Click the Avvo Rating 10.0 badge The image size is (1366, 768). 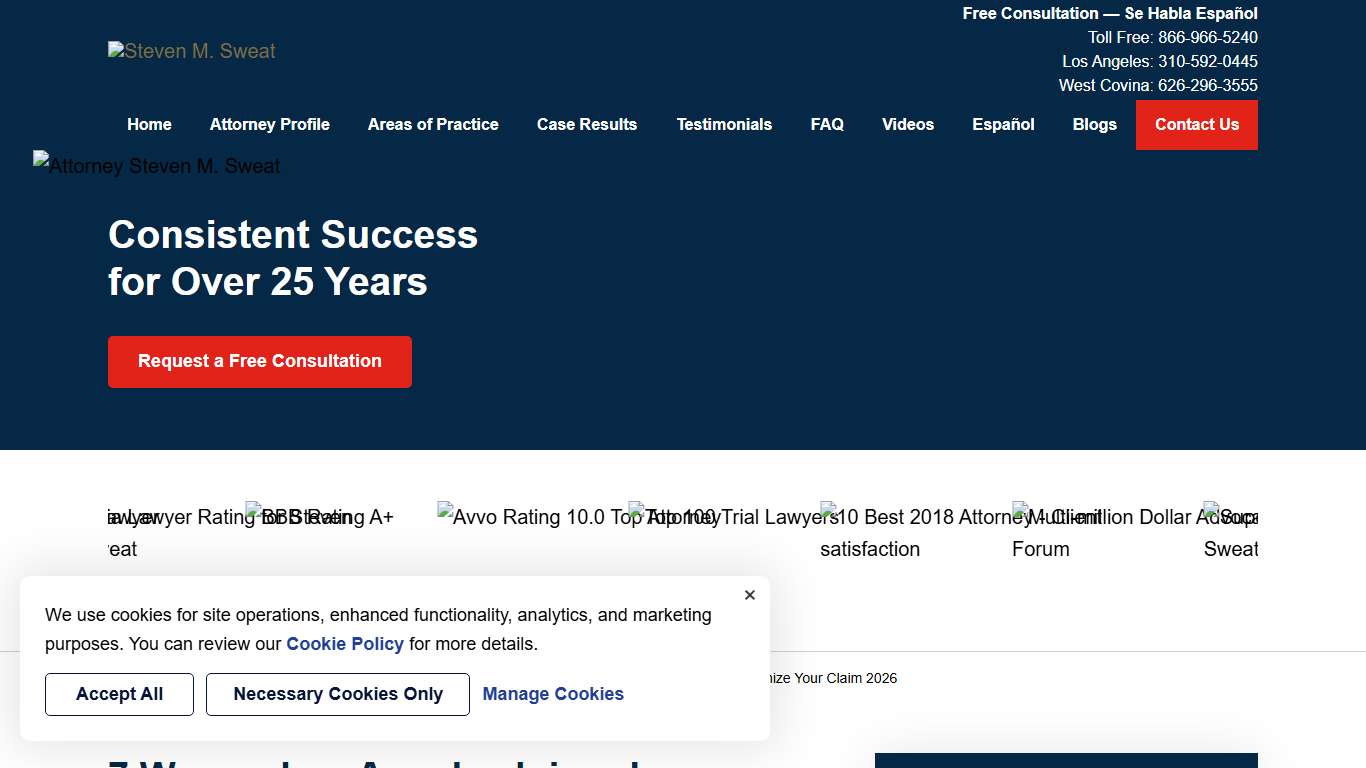point(530,517)
